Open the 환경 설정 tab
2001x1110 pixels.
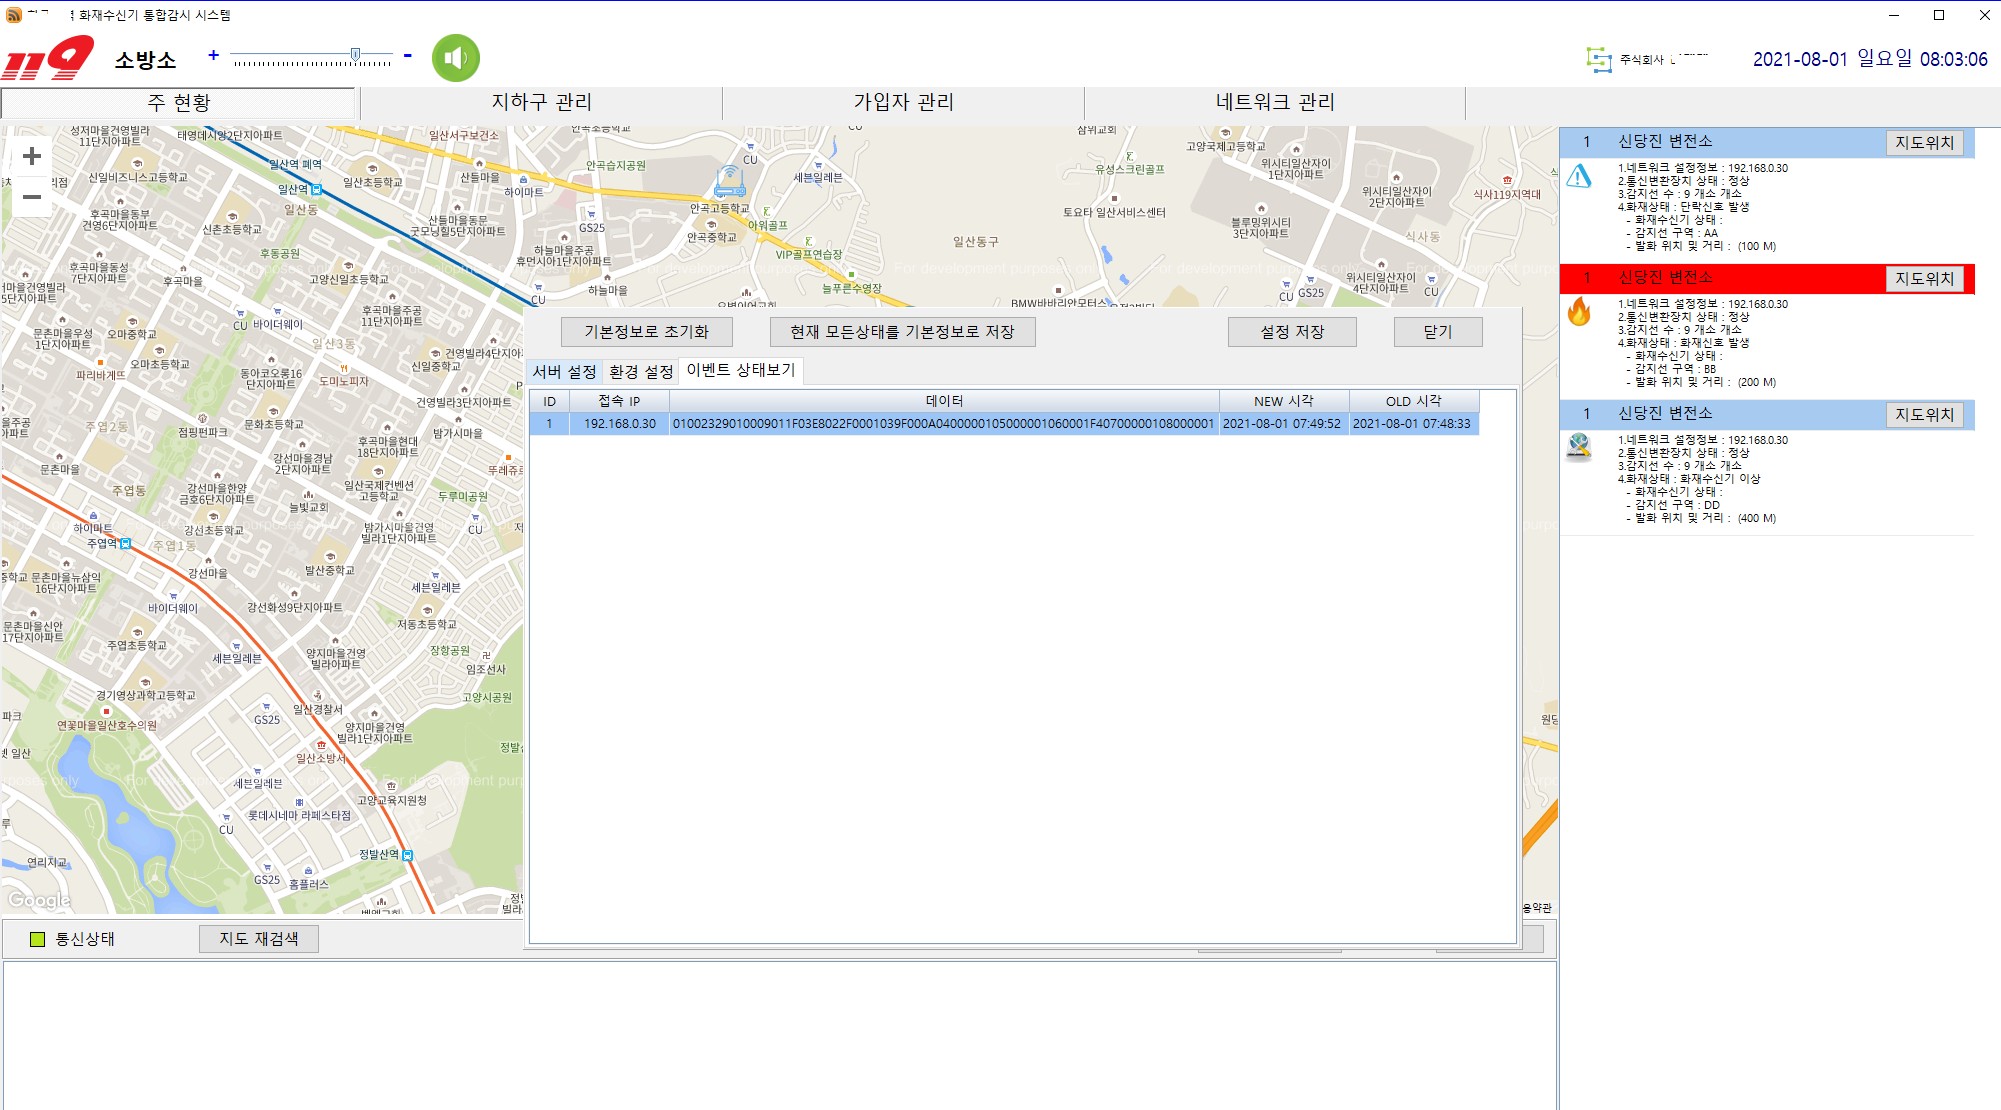click(641, 372)
